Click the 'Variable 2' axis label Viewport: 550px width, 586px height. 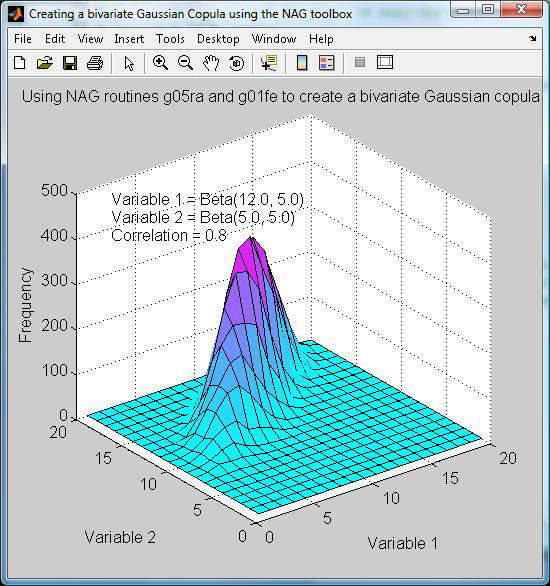[120, 537]
